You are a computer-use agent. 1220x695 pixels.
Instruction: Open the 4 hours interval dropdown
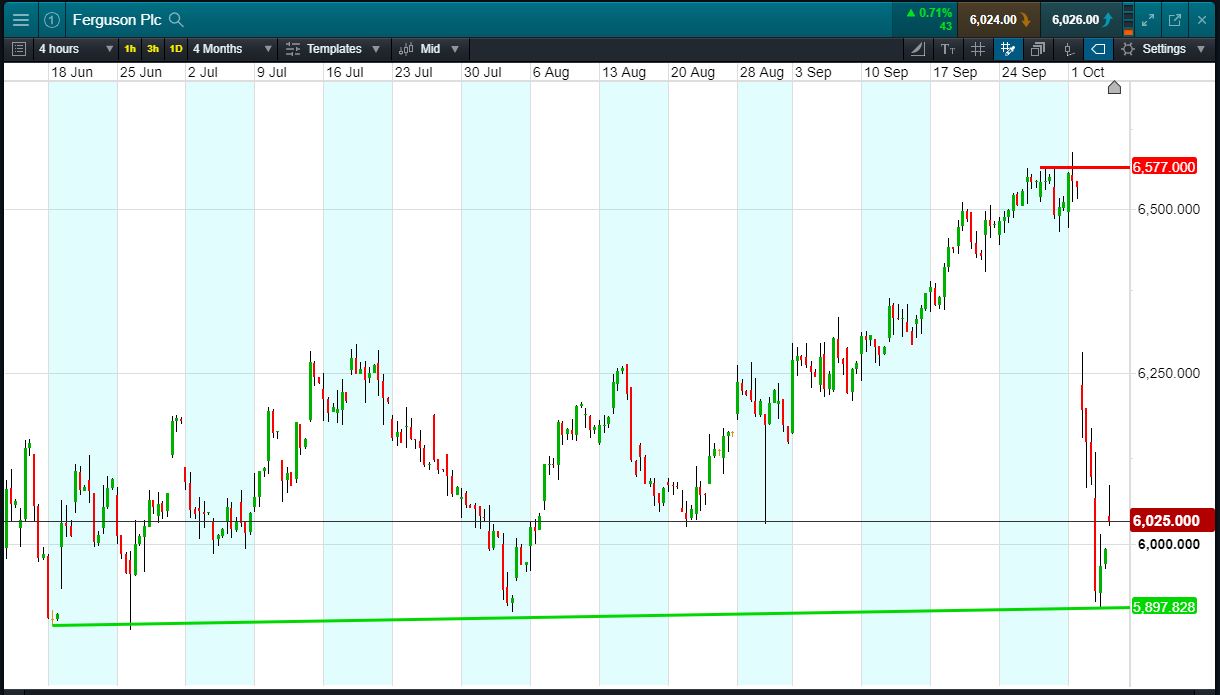point(76,49)
